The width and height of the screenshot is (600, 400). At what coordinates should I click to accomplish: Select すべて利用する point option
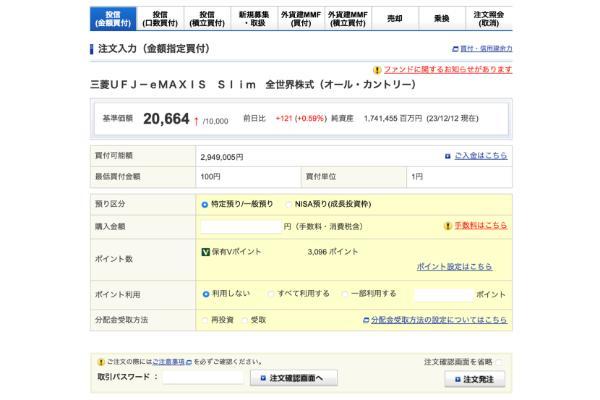(271, 294)
